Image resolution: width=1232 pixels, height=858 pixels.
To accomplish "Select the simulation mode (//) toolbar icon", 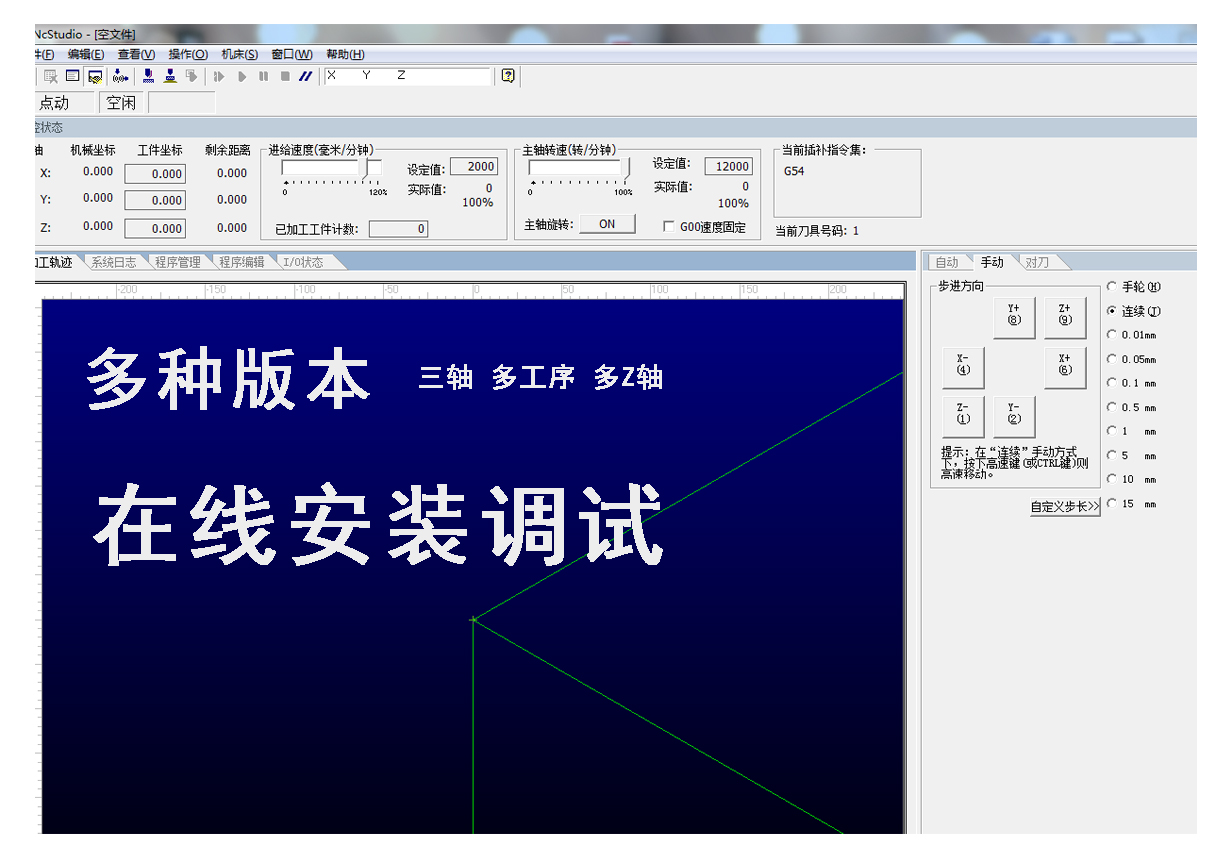I will point(304,76).
